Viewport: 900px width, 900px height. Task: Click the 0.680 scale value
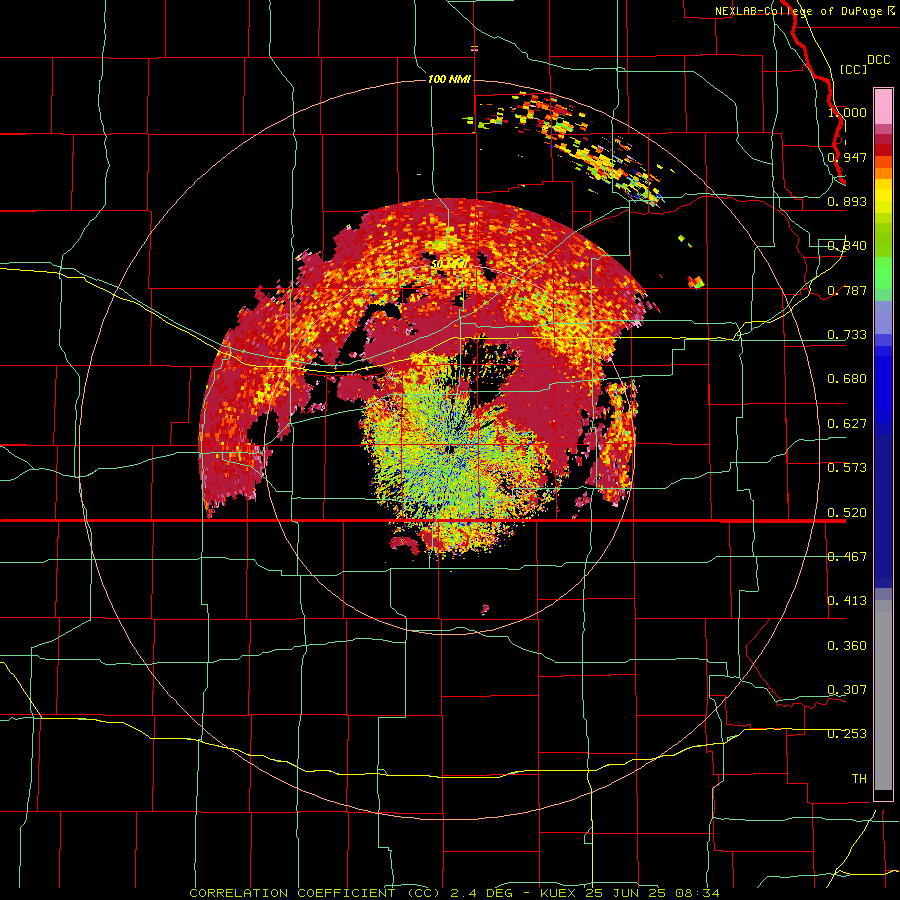pyautogui.click(x=847, y=379)
